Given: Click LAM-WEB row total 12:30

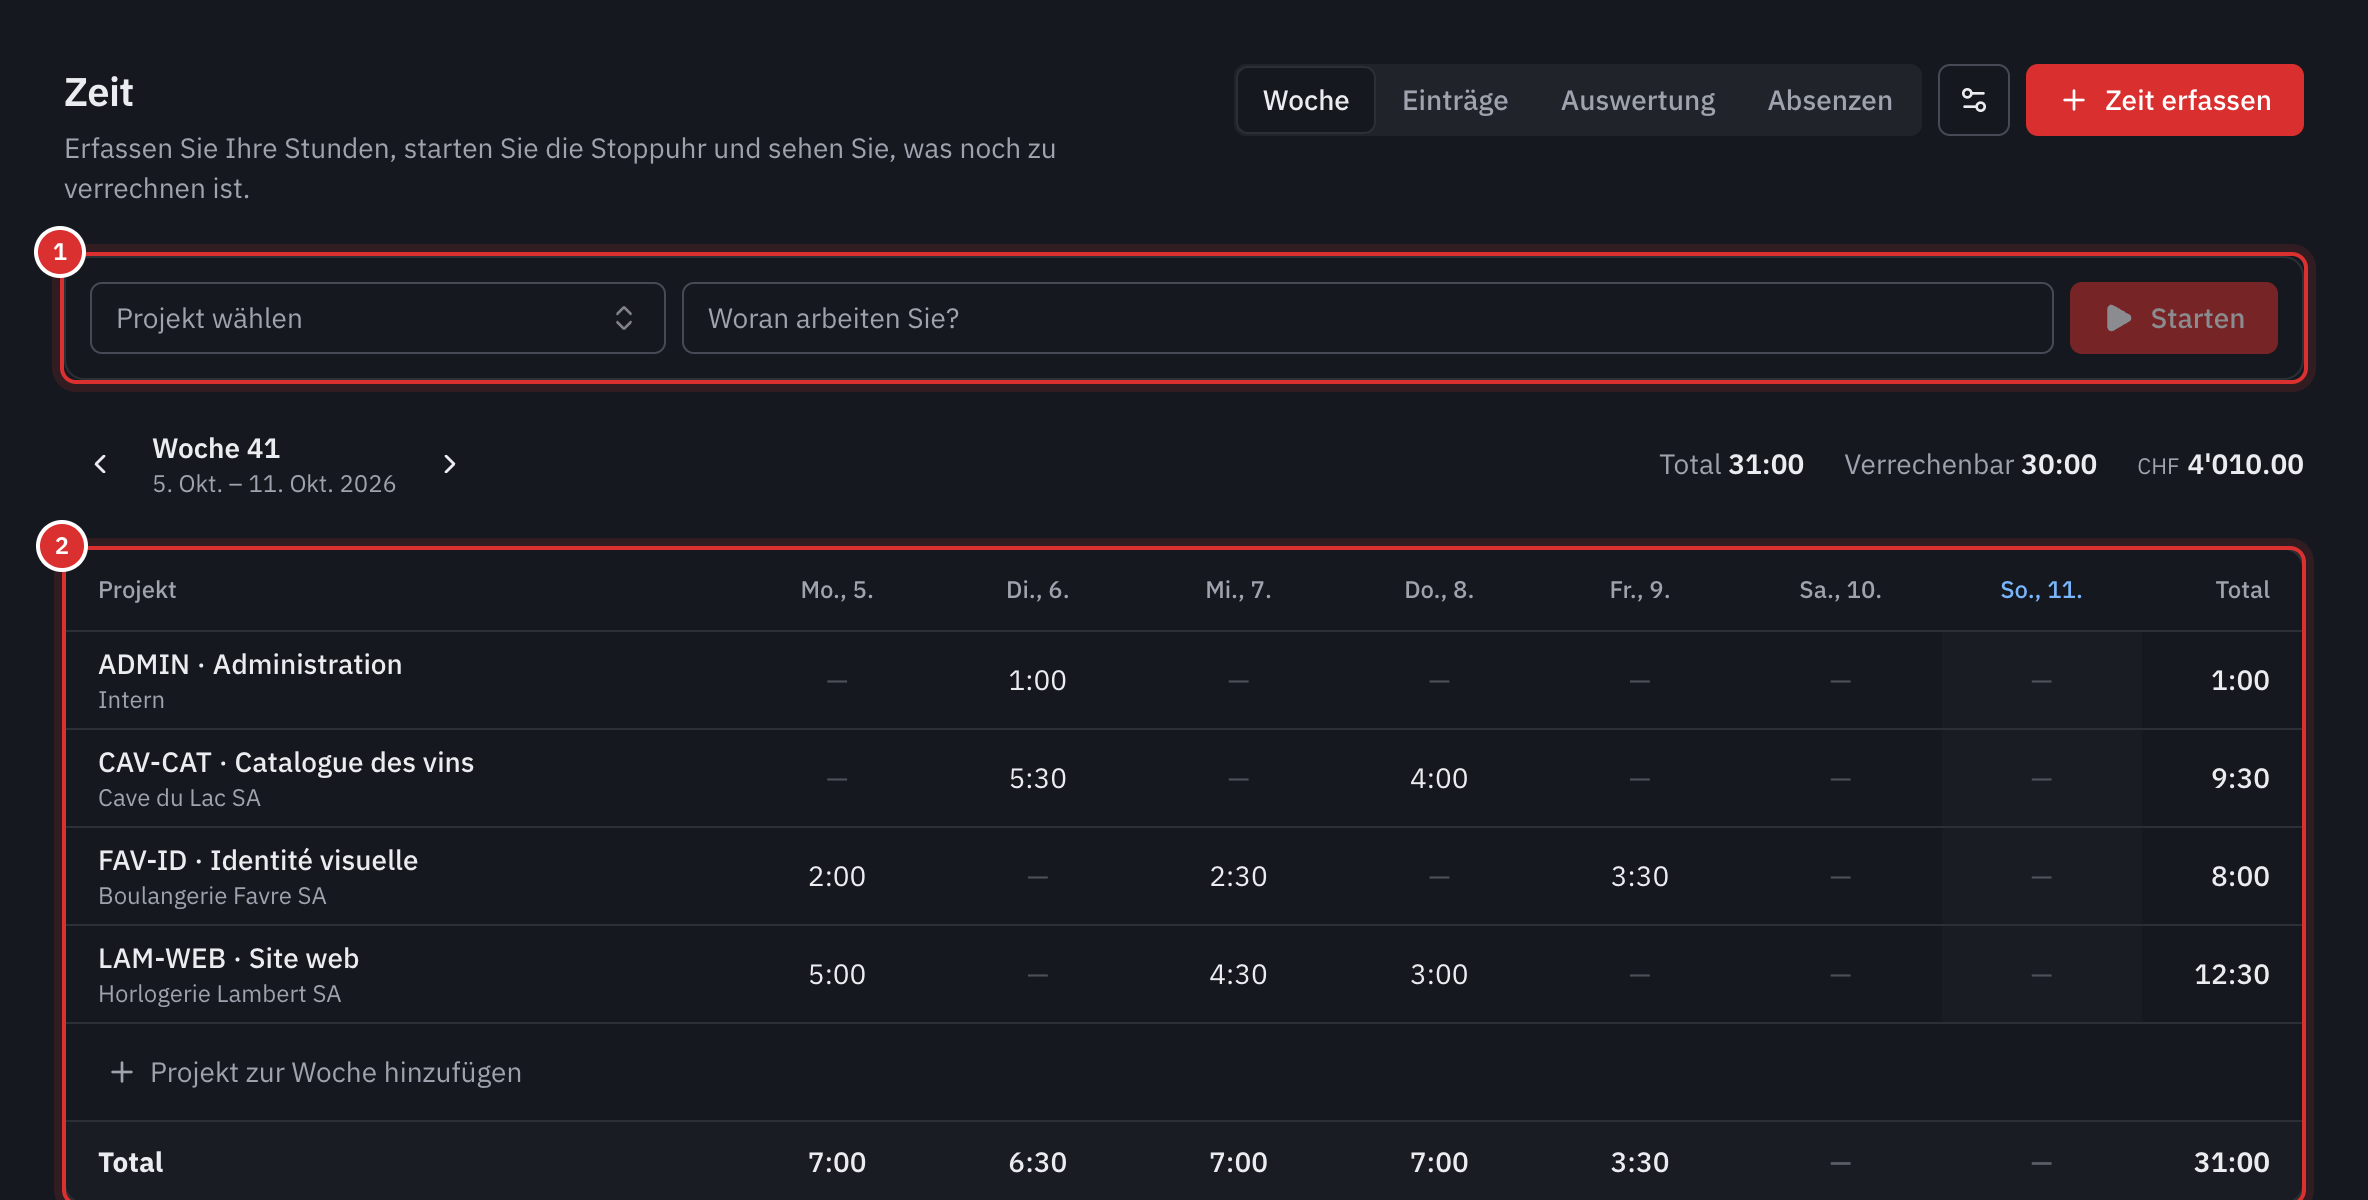Looking at the screenshot, I should pos(2231,974).
